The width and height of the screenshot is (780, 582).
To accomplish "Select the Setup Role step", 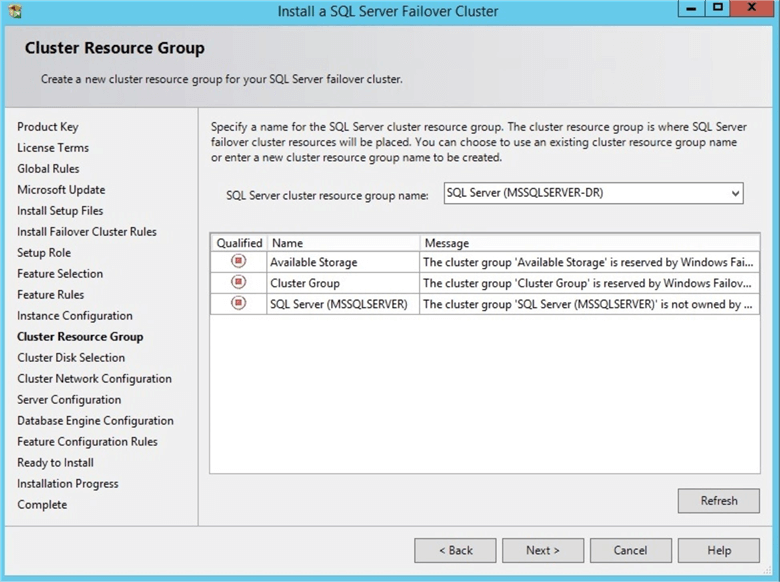I will point(44,253).
